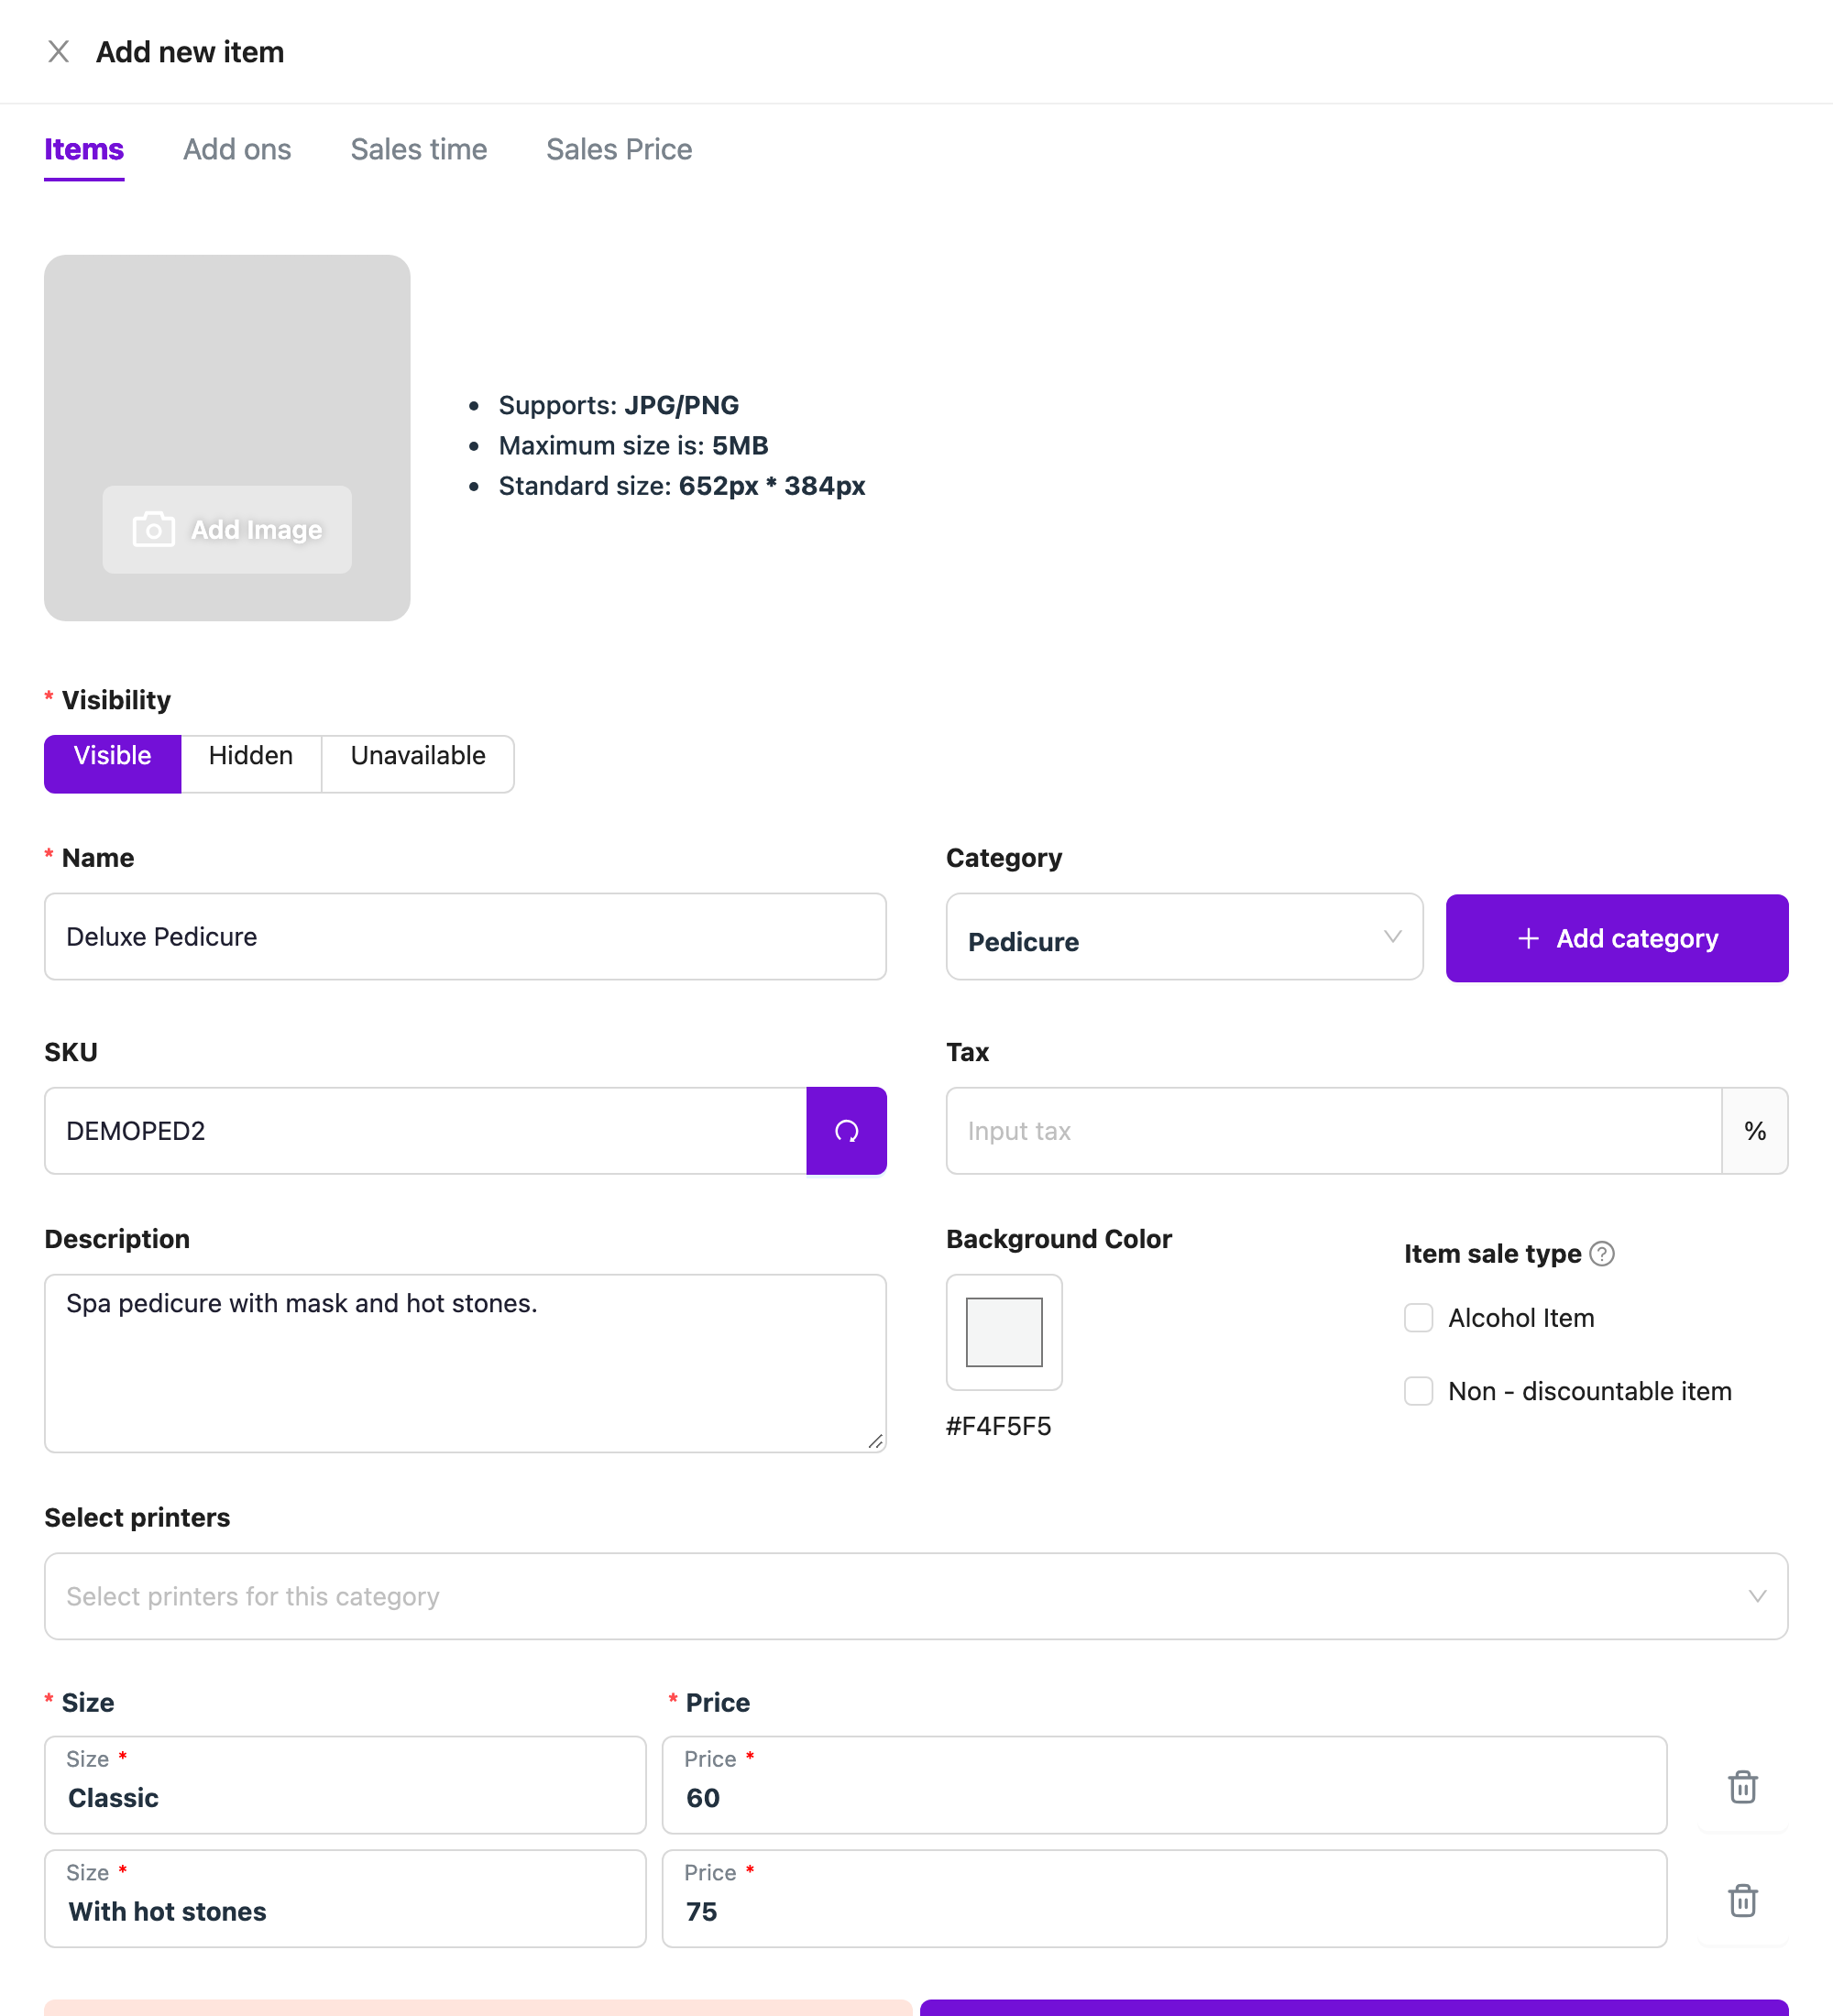Click the description resize handle
This screenshot has height=2016, width=1833.
tap(875, 1441)
